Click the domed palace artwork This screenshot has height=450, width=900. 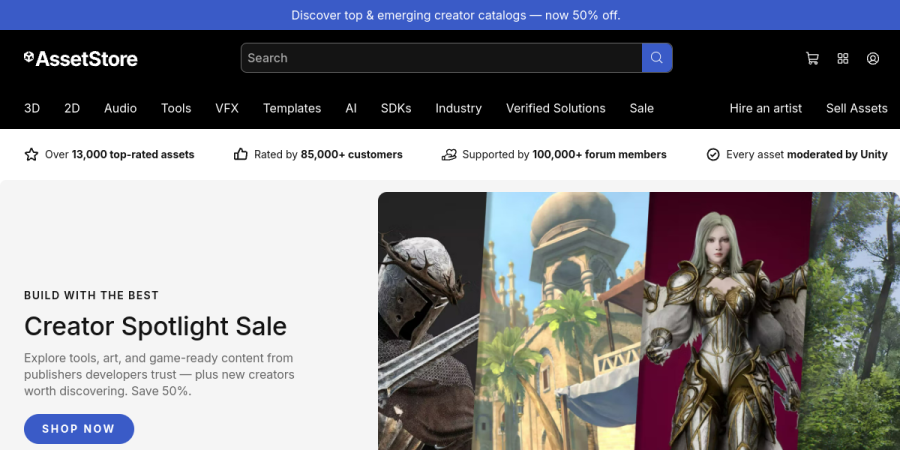(562, 321)
